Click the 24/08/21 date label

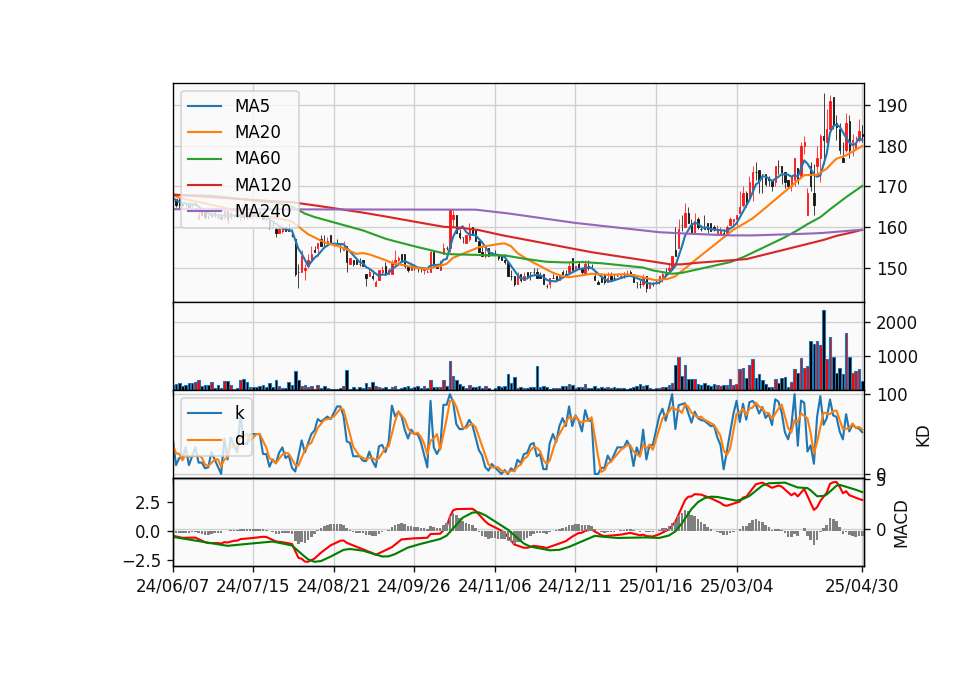tap(334, 586)
